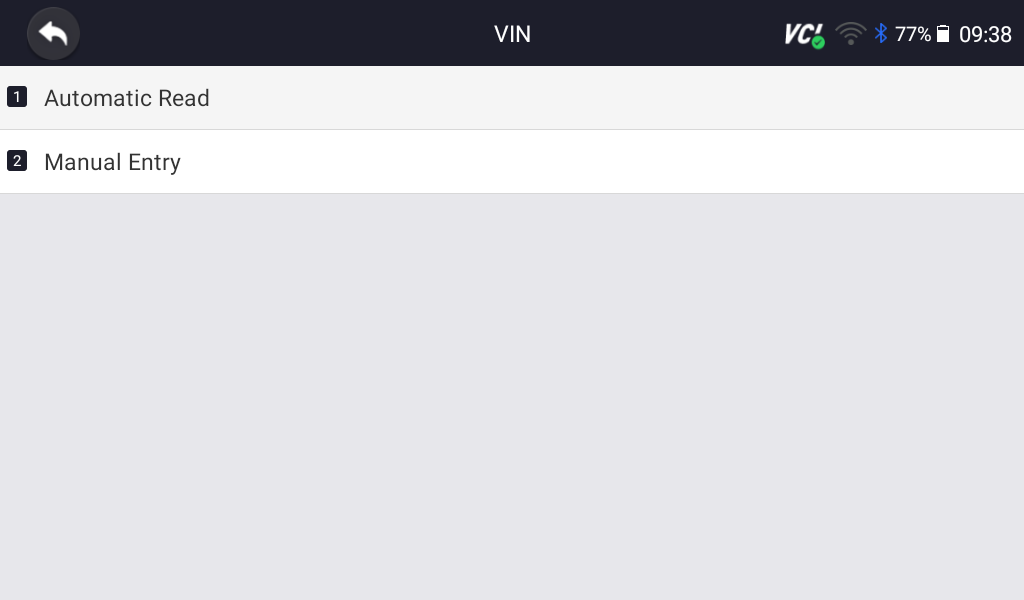1024x600 pixels.
Task: Select the Manual Entry text label
Action: [x=112, y=162]
